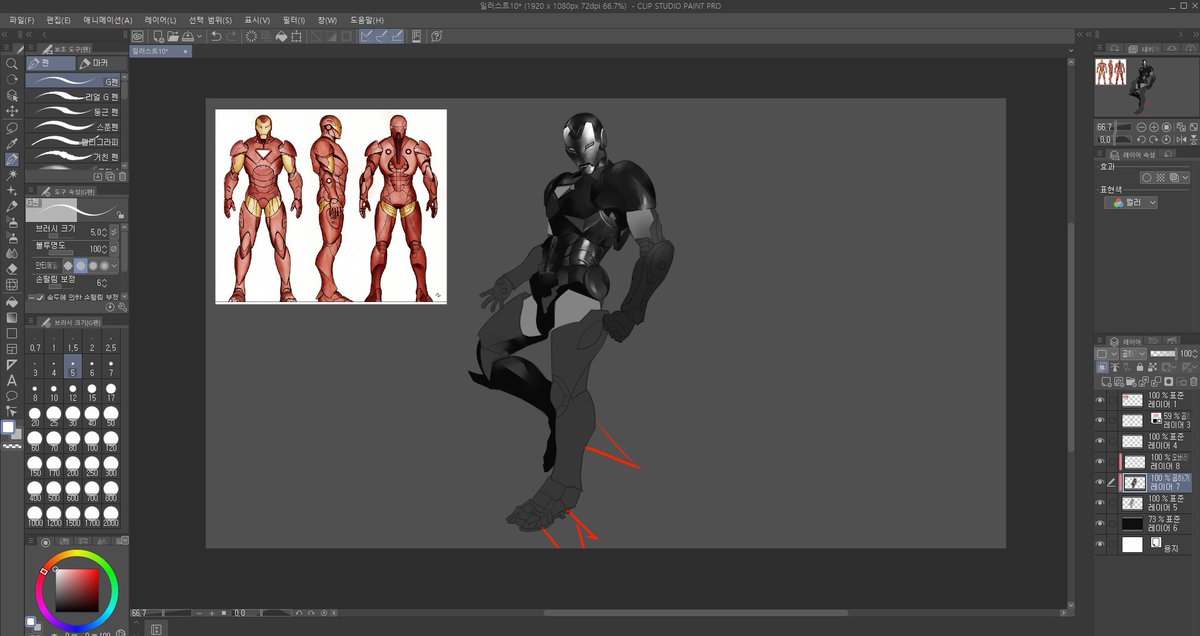Click Navigator zoom out minus icon
The height and width of the screenshot is (636, 1200).
click(x=1142, y=127)
